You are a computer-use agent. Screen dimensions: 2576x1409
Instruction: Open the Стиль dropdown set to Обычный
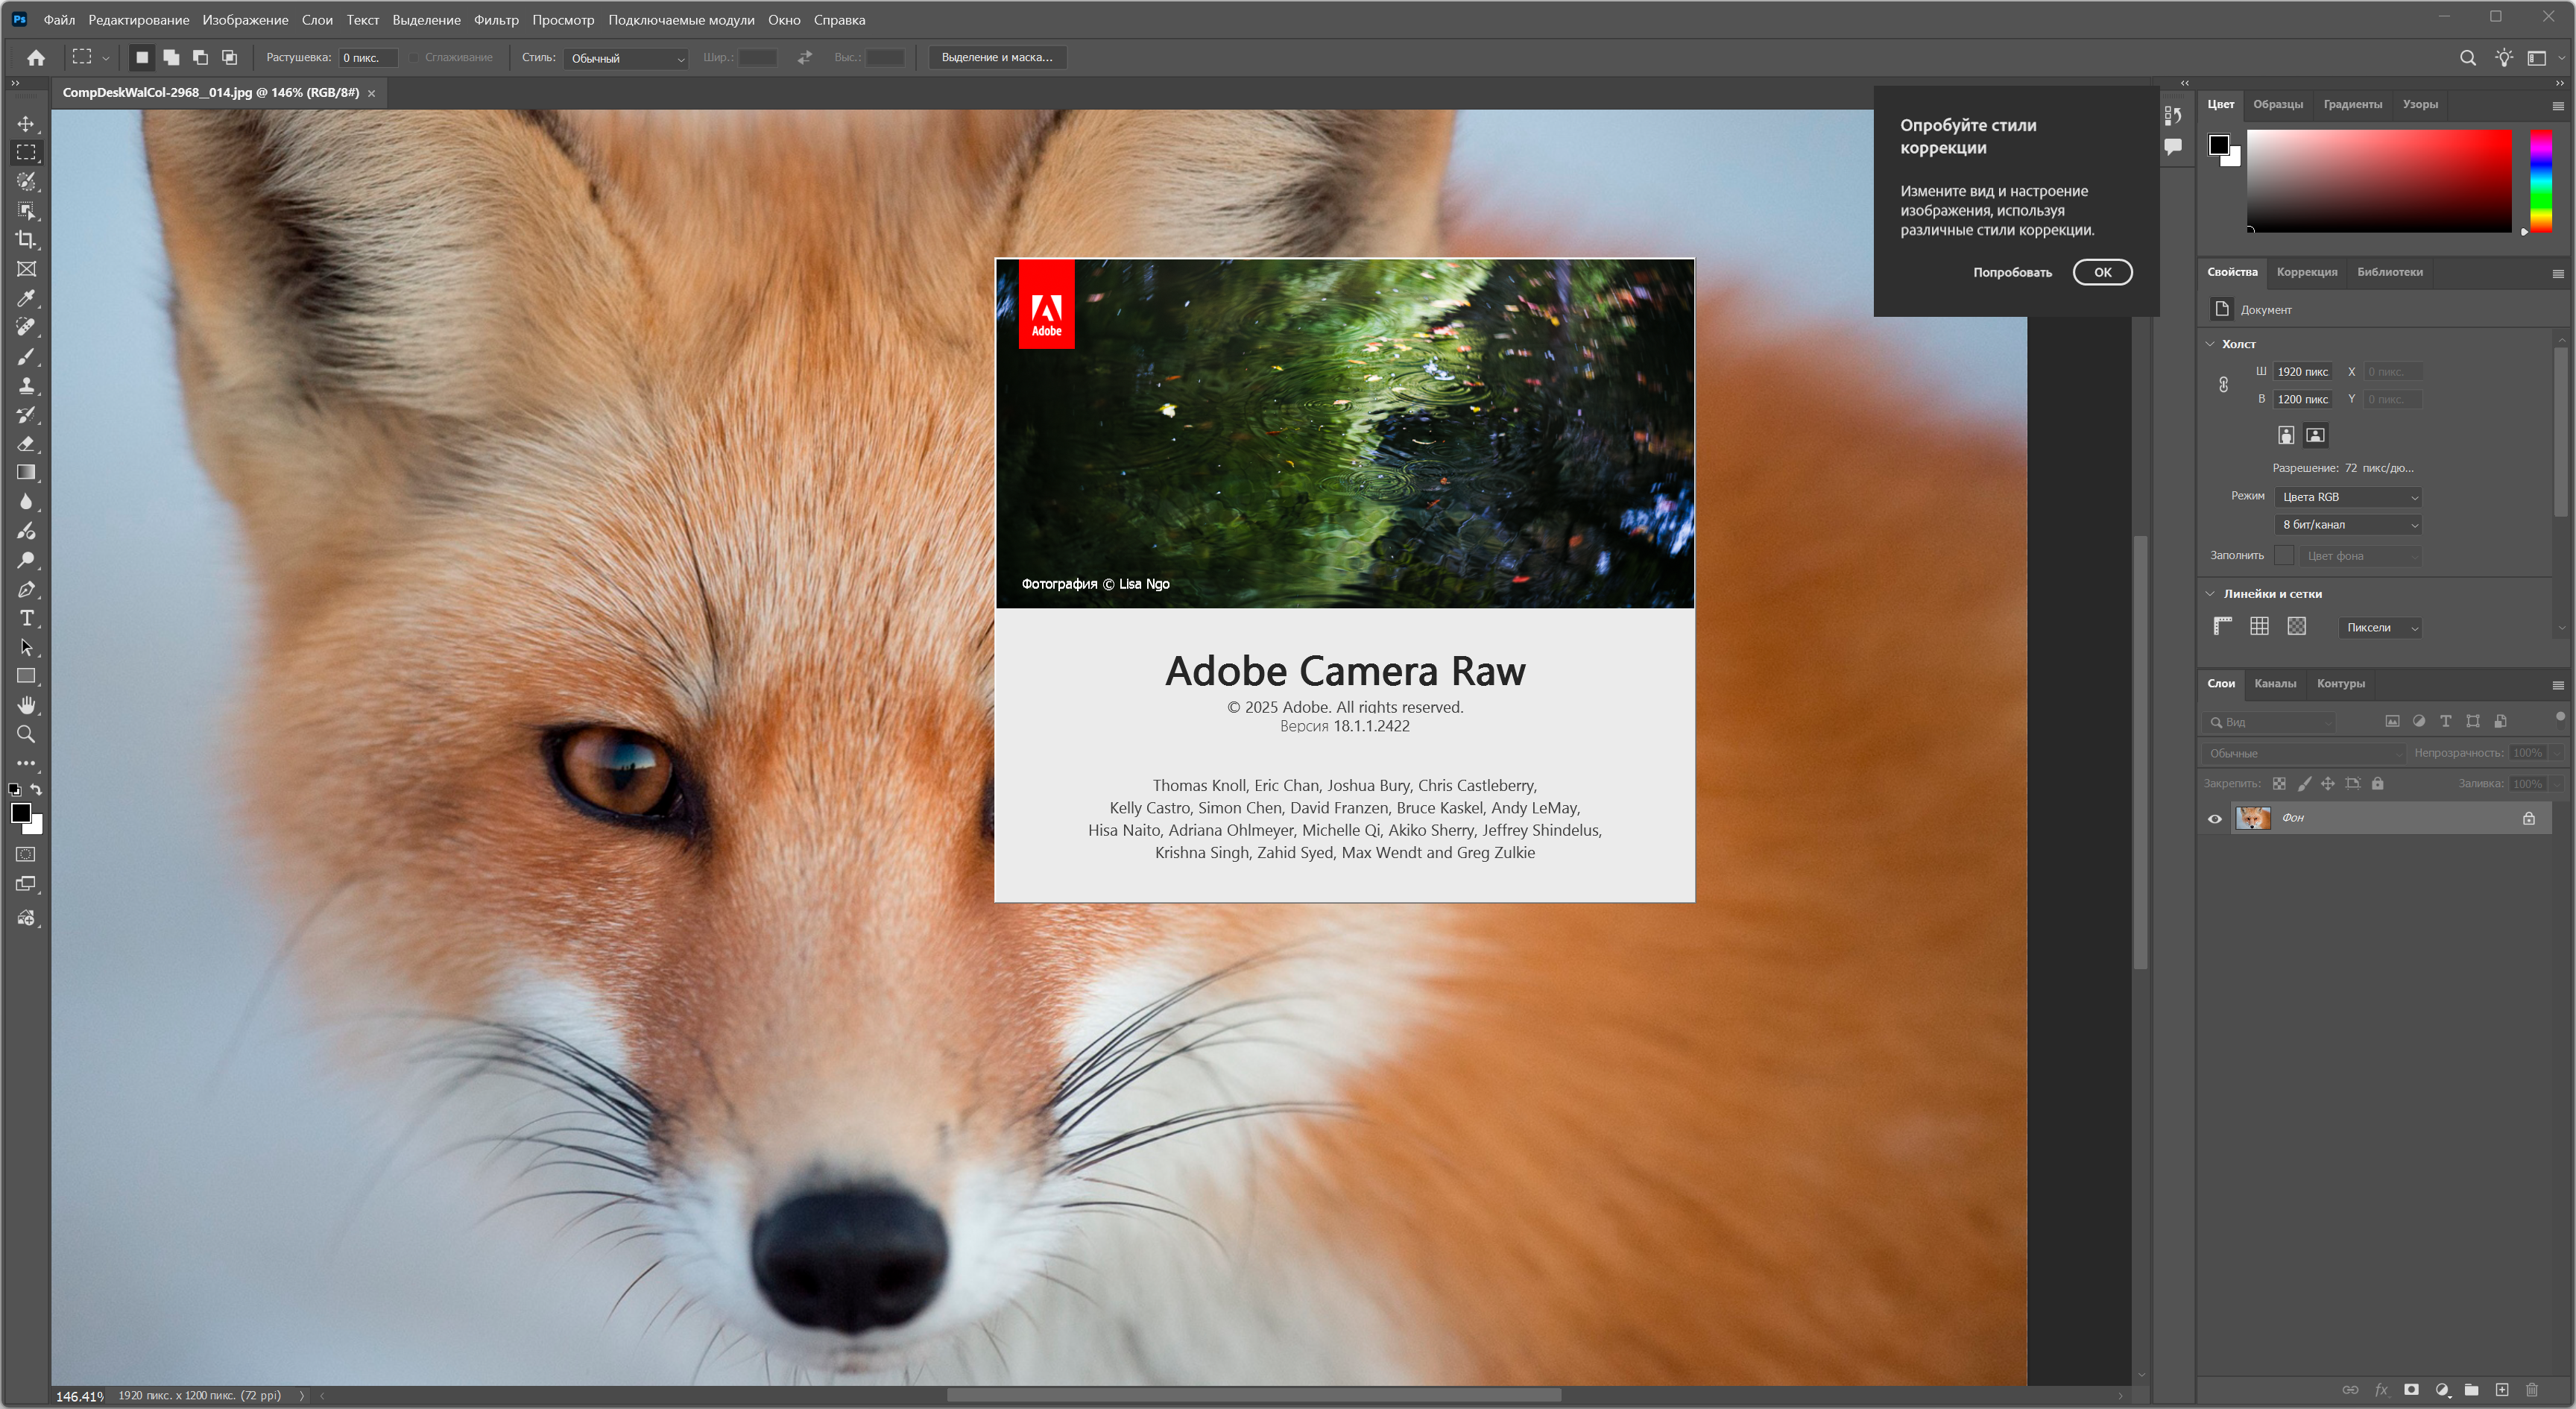[626, 58]
